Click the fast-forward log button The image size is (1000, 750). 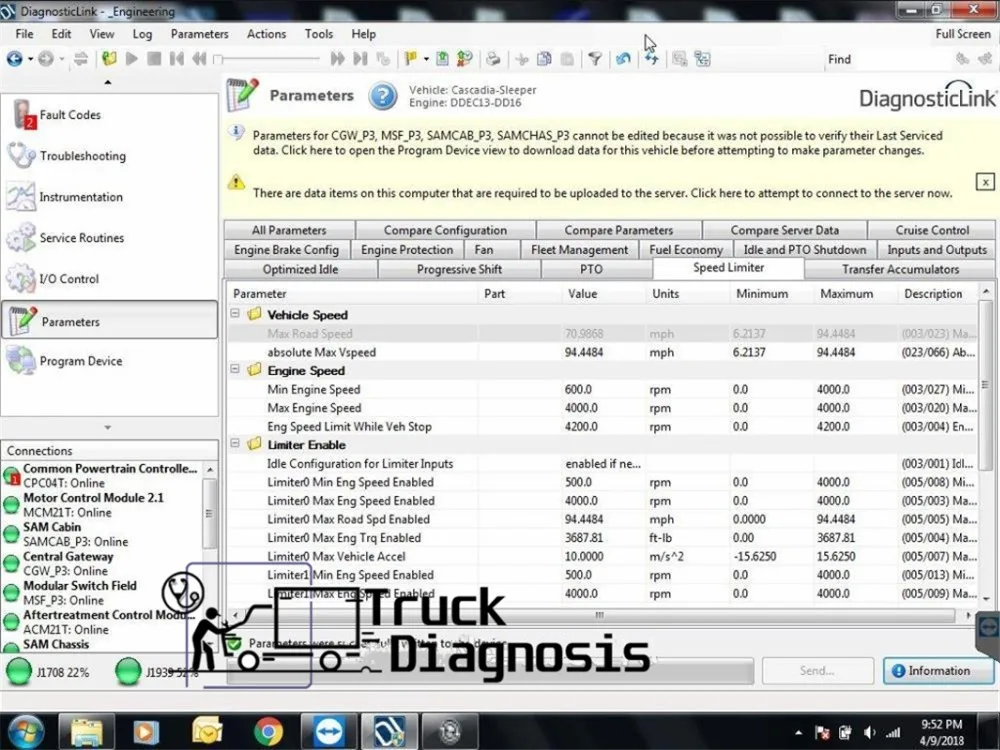[x=337, y=59]
